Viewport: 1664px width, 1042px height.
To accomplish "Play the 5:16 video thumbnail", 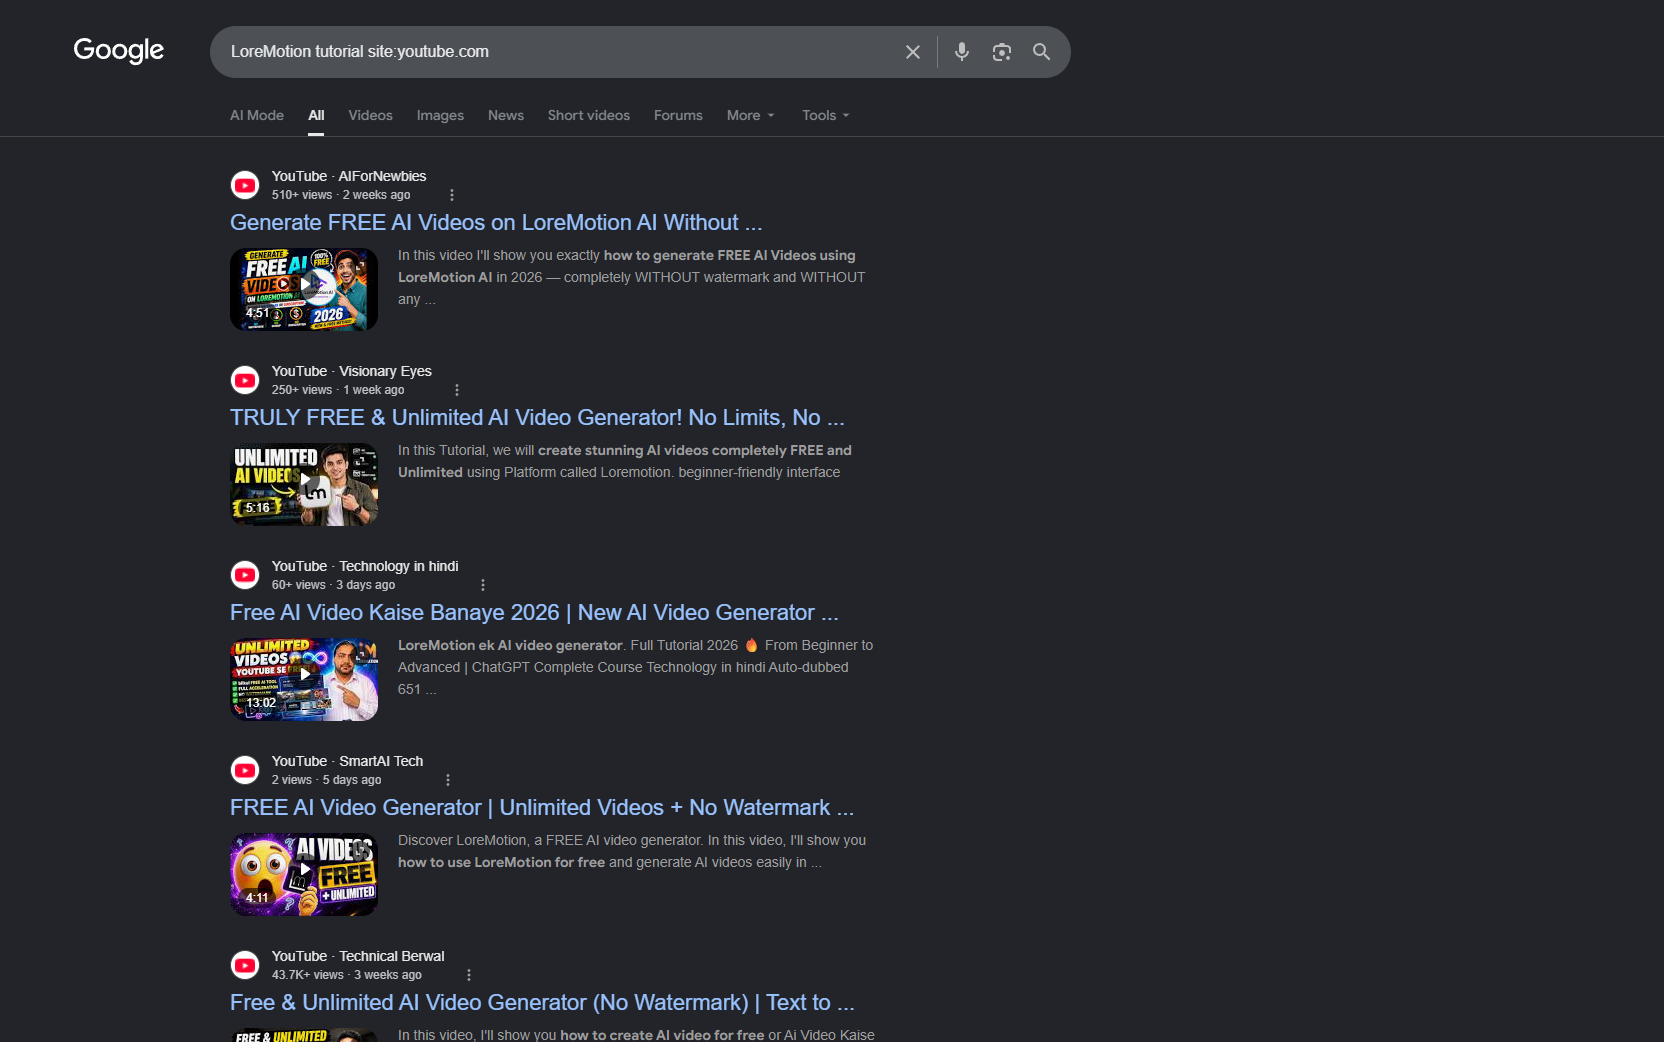I will point(304,484).
